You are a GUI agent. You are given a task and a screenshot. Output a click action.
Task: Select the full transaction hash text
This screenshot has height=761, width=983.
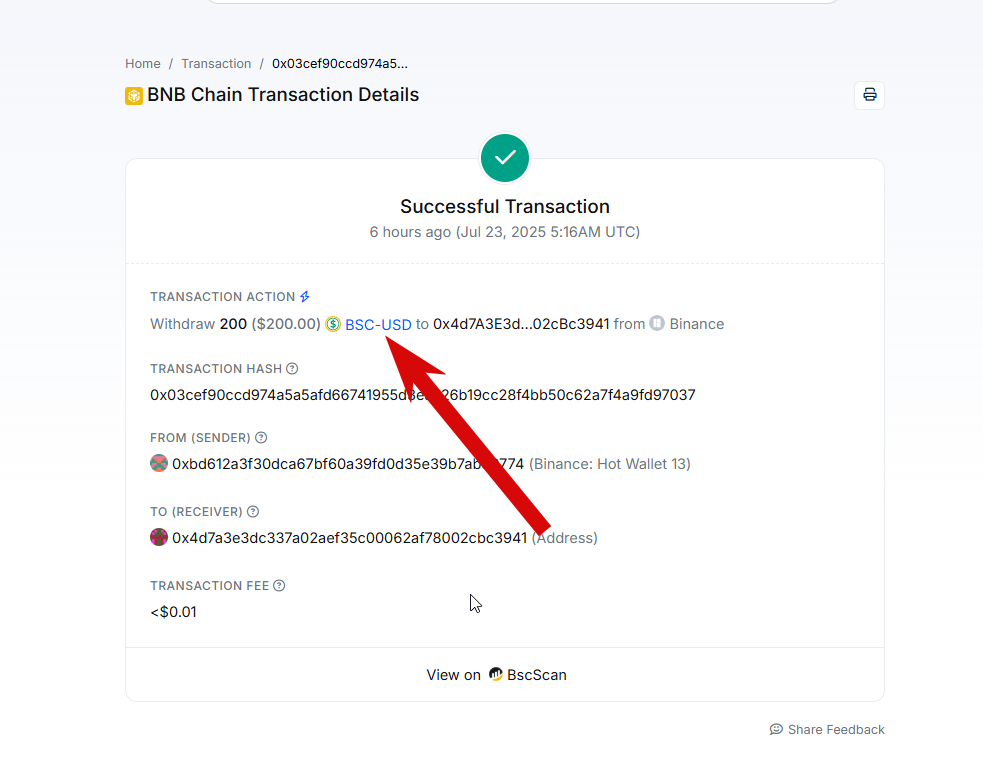point(423,395)
